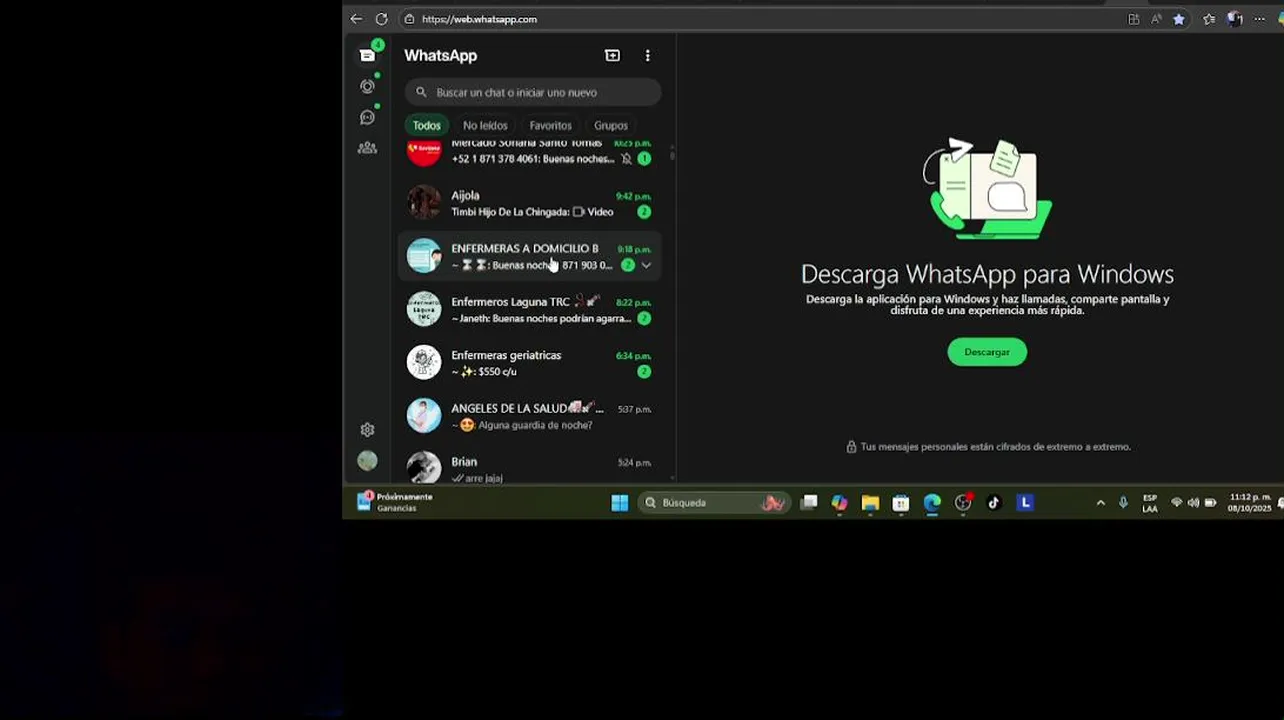The image size is (1284, 720).
Task: Open the profile picture in sidebar
Action: click(367, 461)
